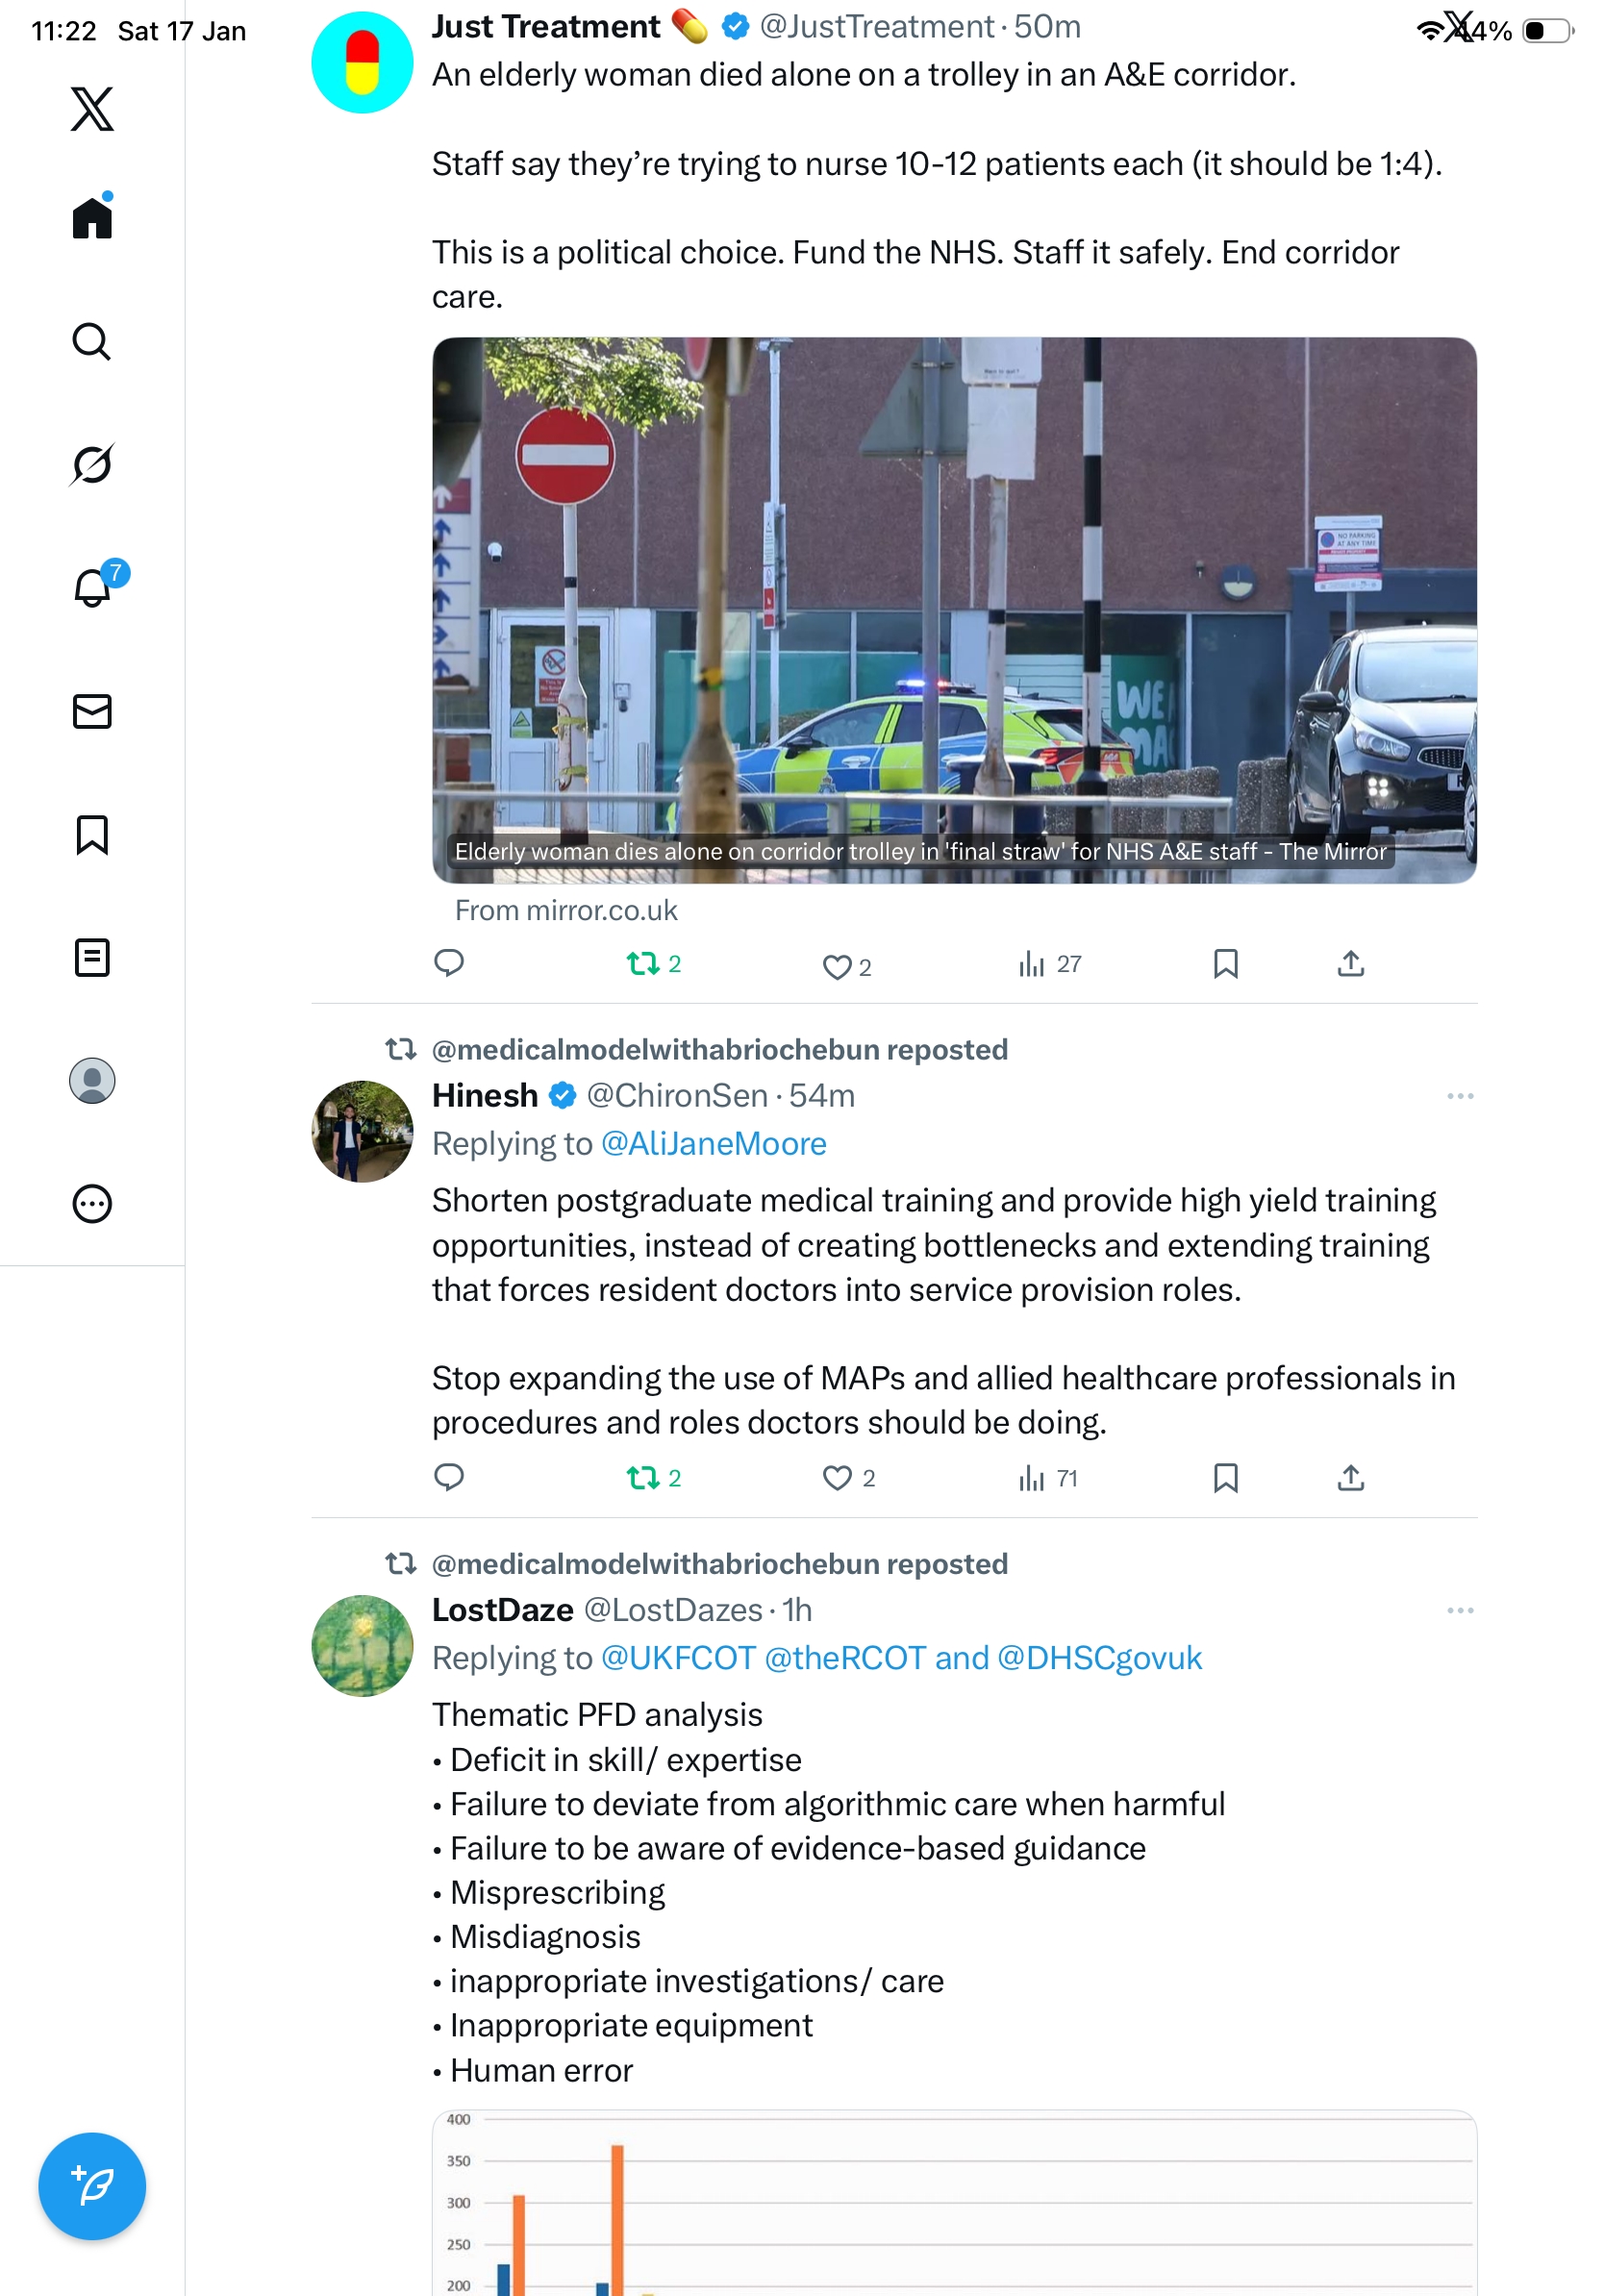This screenshot has width=1604, height=2296.
Task: Bookmark the Just Treatment tweet
Action: click(1225, 963)
